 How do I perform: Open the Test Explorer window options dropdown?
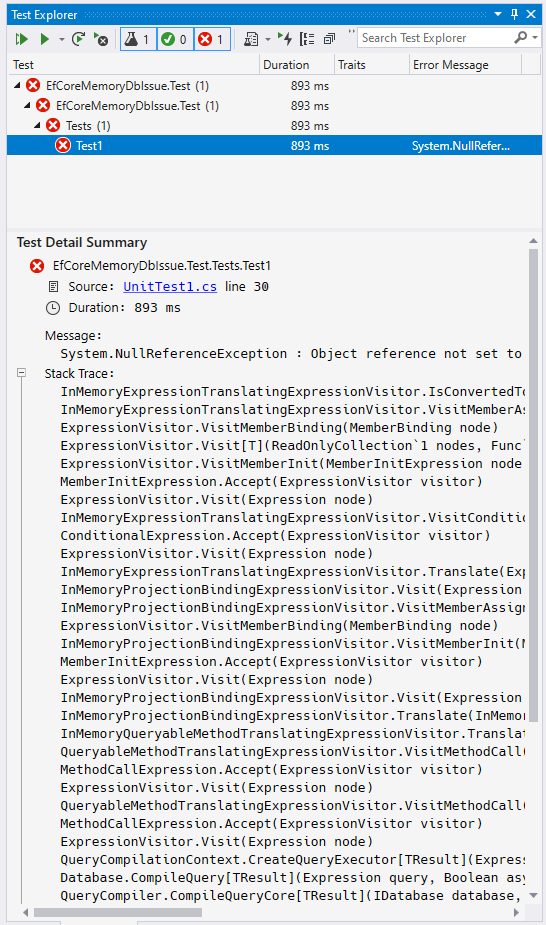point(499,14)
